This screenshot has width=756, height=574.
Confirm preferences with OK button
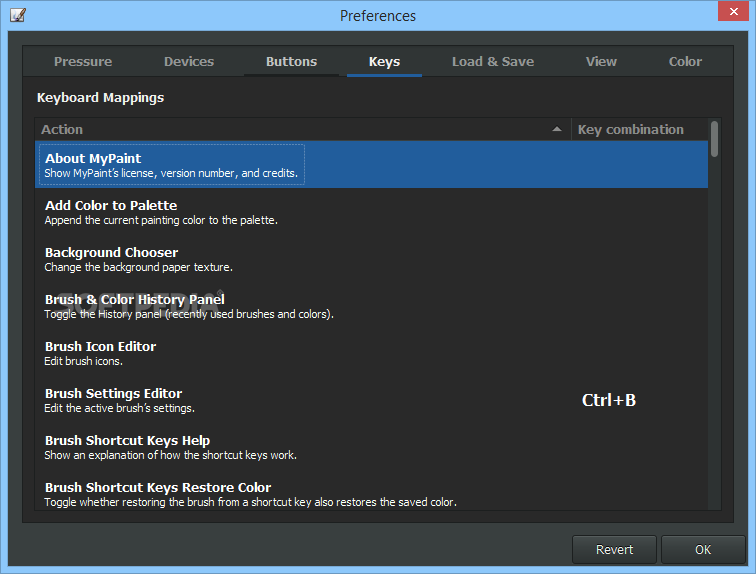tap(703, 549)
